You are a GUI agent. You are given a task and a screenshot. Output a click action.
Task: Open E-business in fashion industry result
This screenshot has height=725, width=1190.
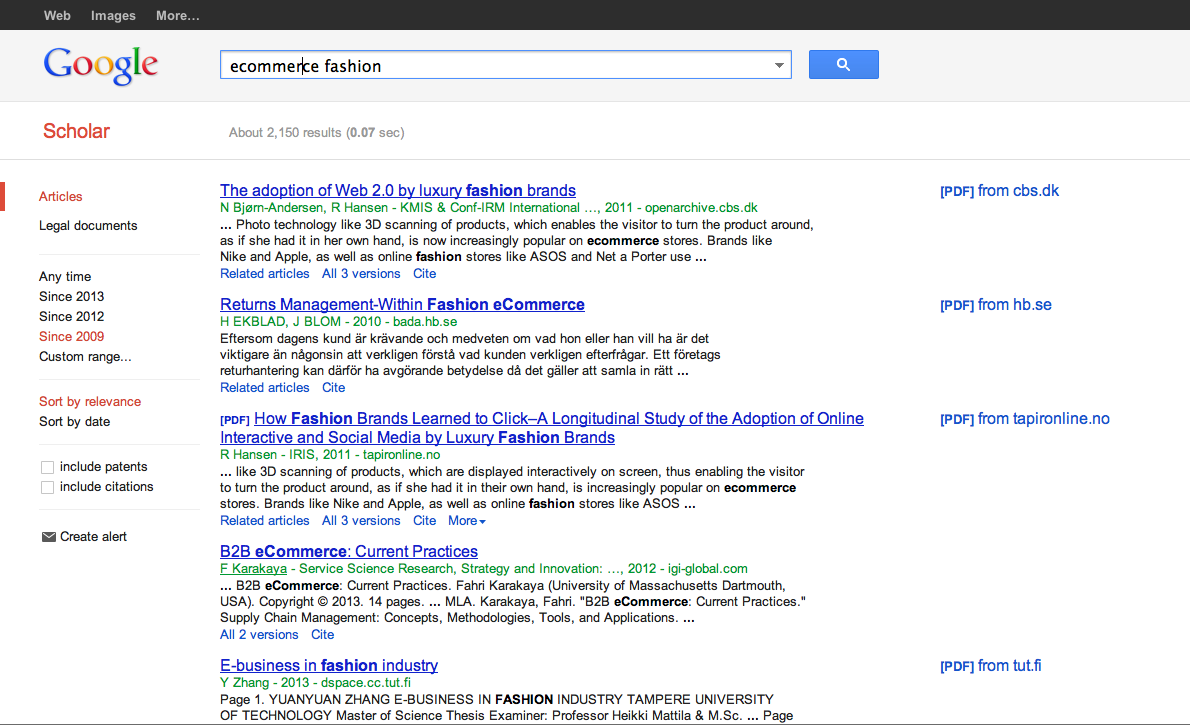pyautogui.click(x=329, y=665)
